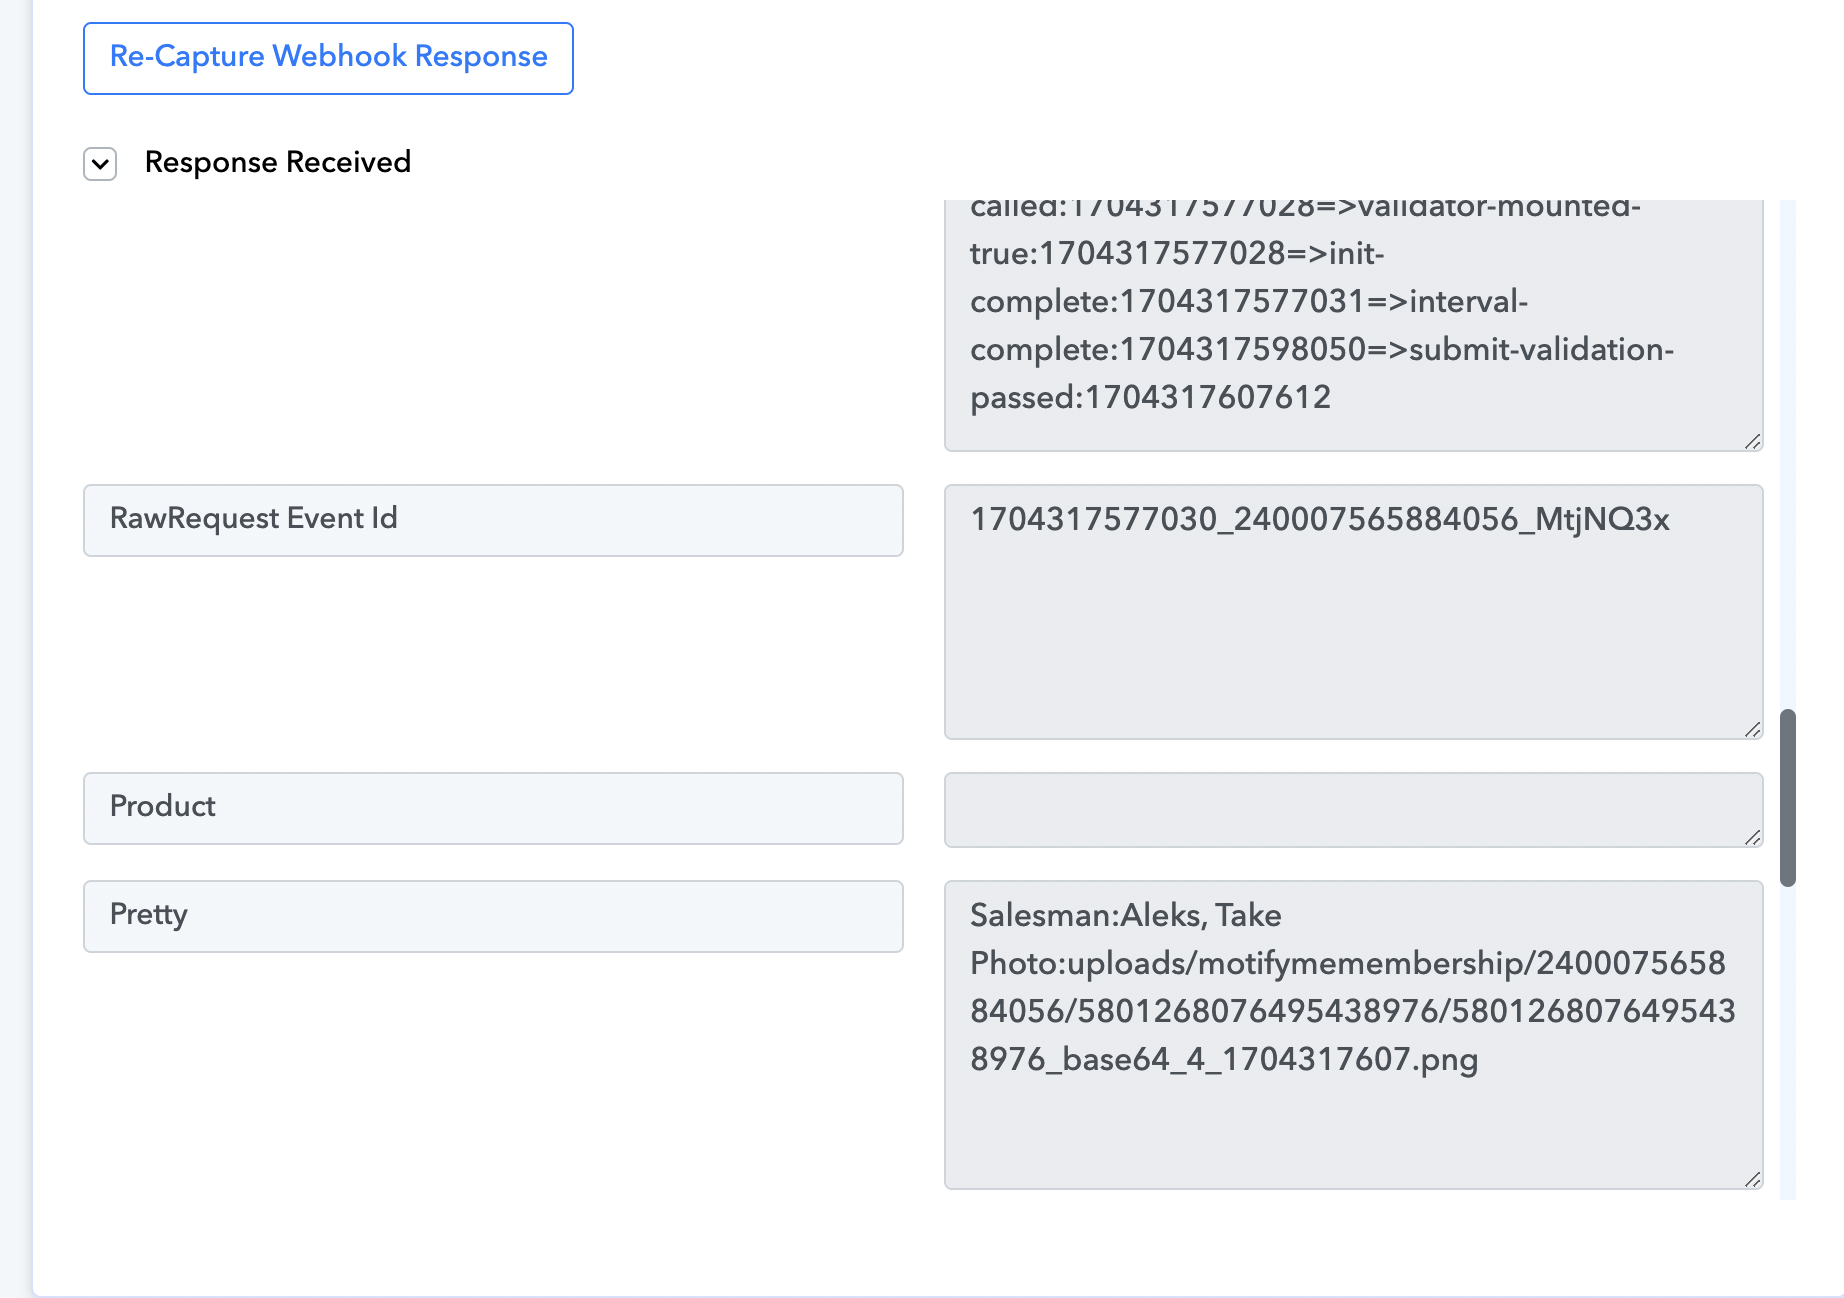Click the scrollbar track below the thumb
Image resolution: width=1844 pixels, height=1298 pixels.
coord(1788,1040)
